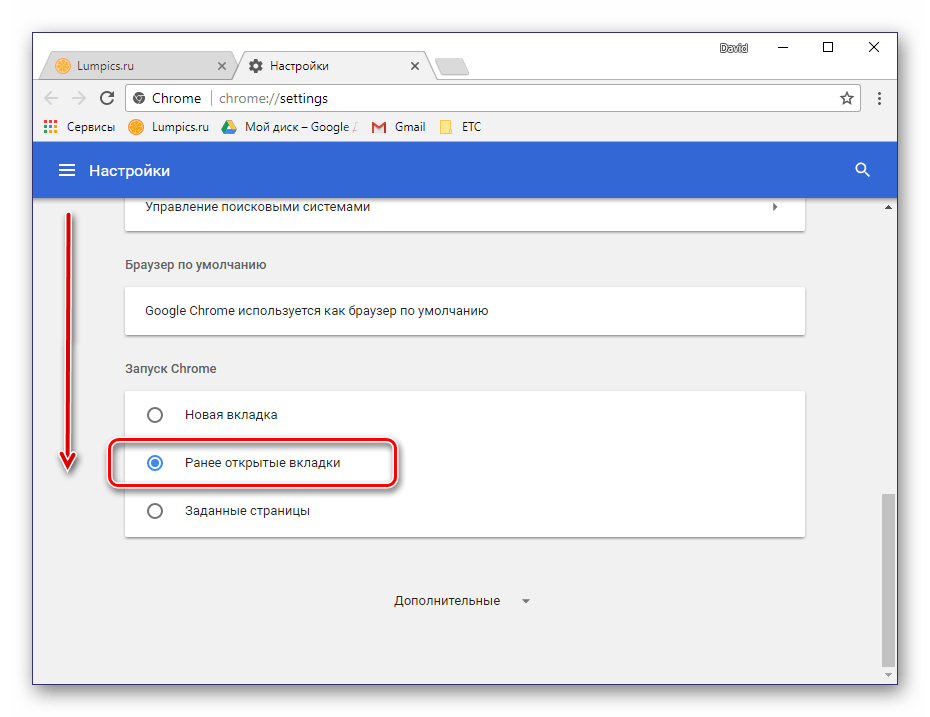
Task: Click the Google Drive bookmark icon
Action: click(x=229, y=127)
